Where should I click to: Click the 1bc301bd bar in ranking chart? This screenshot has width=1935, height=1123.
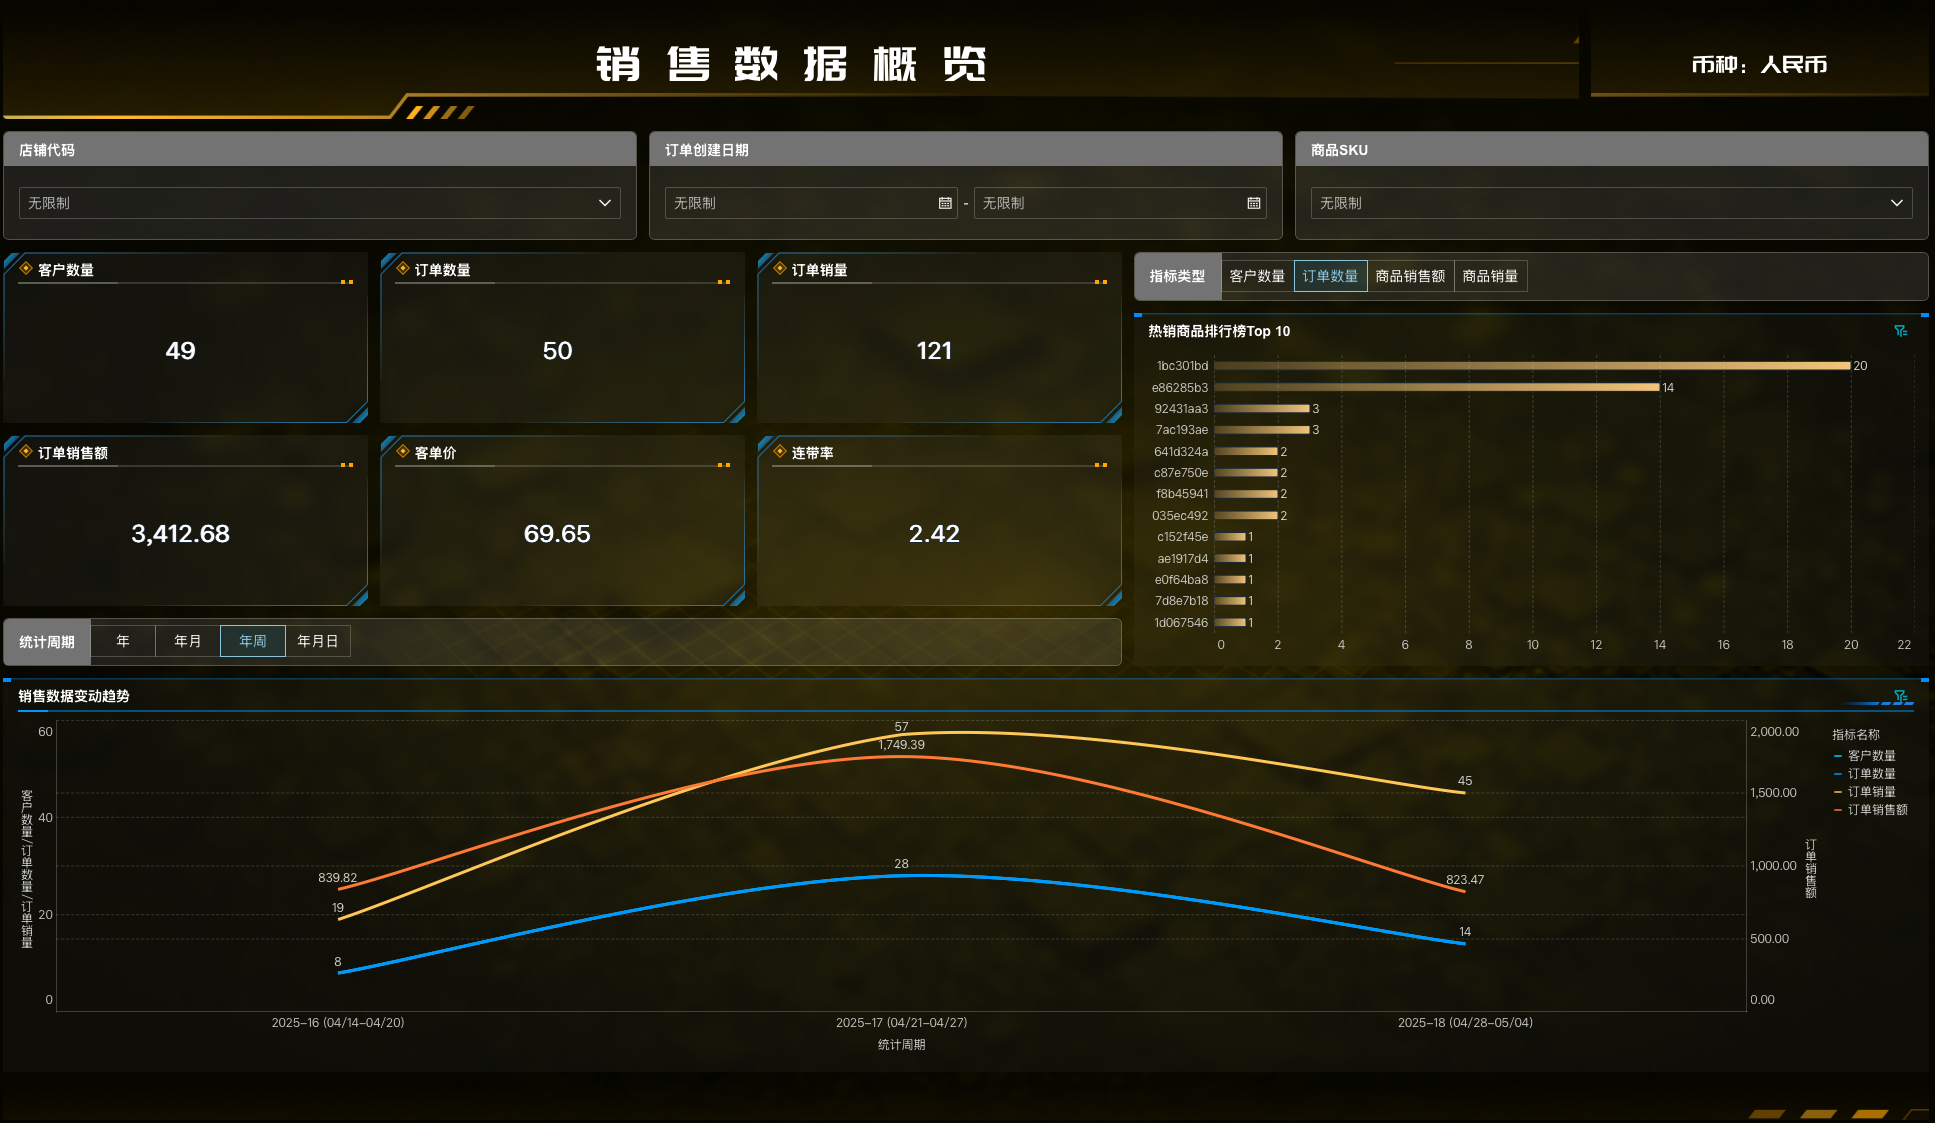tap(1532, 366)
